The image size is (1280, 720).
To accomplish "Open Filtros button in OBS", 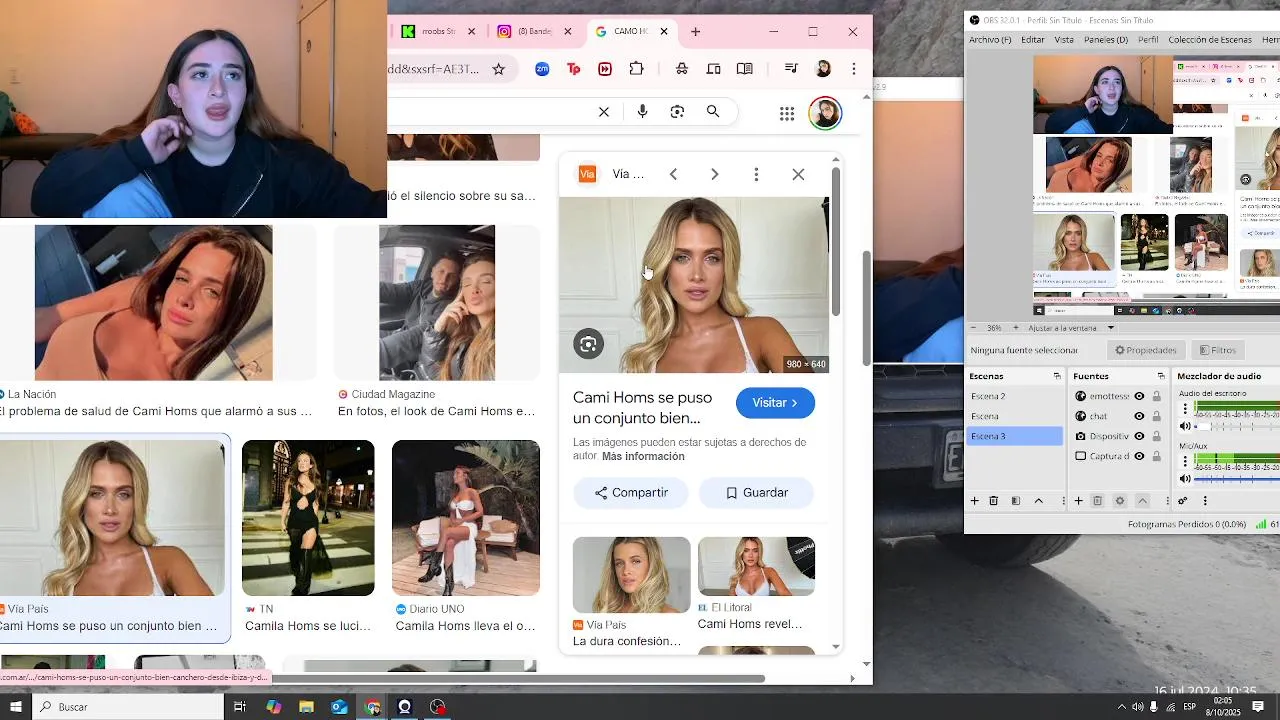I will (1218, 350).
